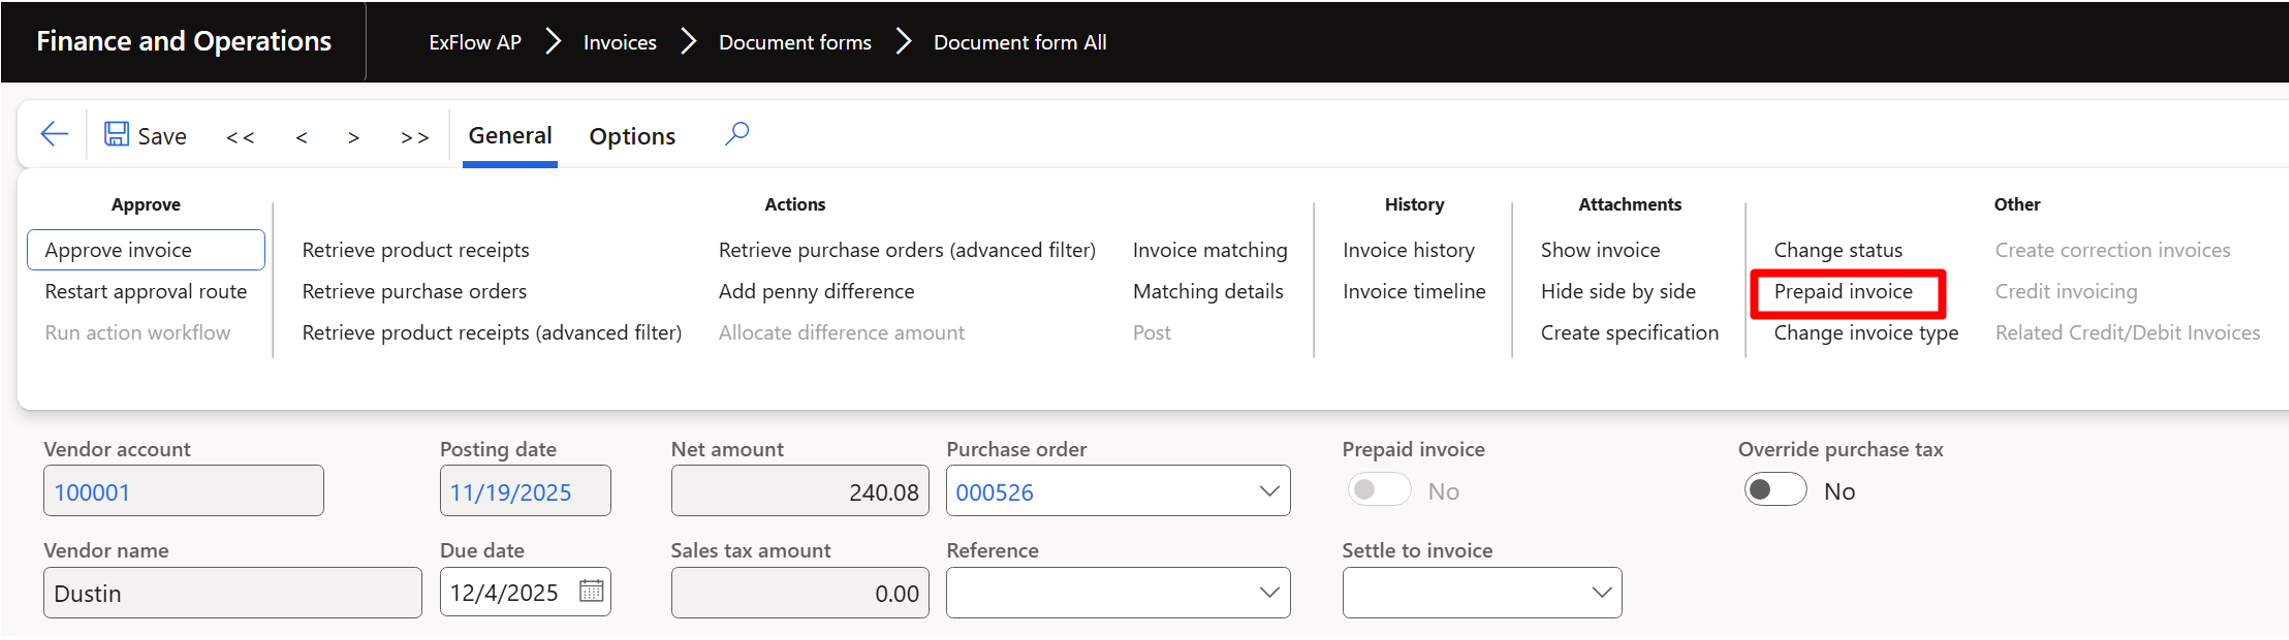Toggle the Override purchase tax switch
The image size is (2289, 640).
(1775, 490)
